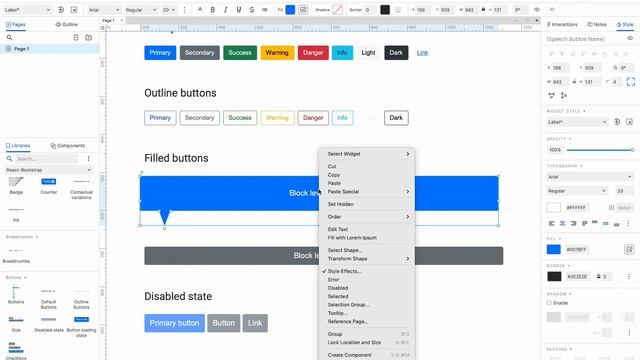The height and width of the screenshot is (360, 640).
Task: Toggle hidden eye icon in top toolbar
Action: [x=537, y=9]
